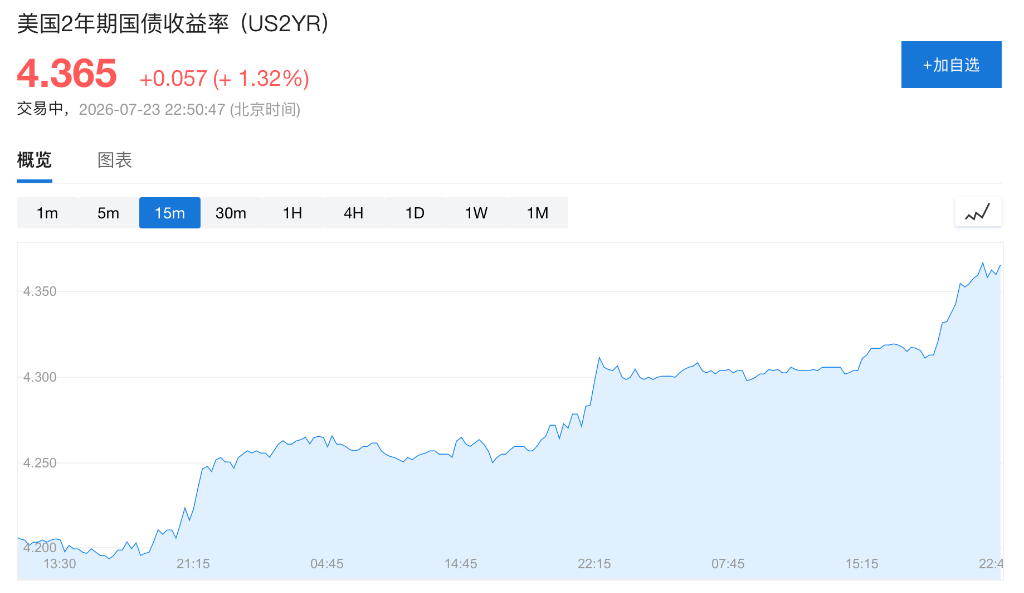Click the 4.300 price axis label
Image resolution: width=1024 pixels, height=593 pixels.
[x=40, y=377]
